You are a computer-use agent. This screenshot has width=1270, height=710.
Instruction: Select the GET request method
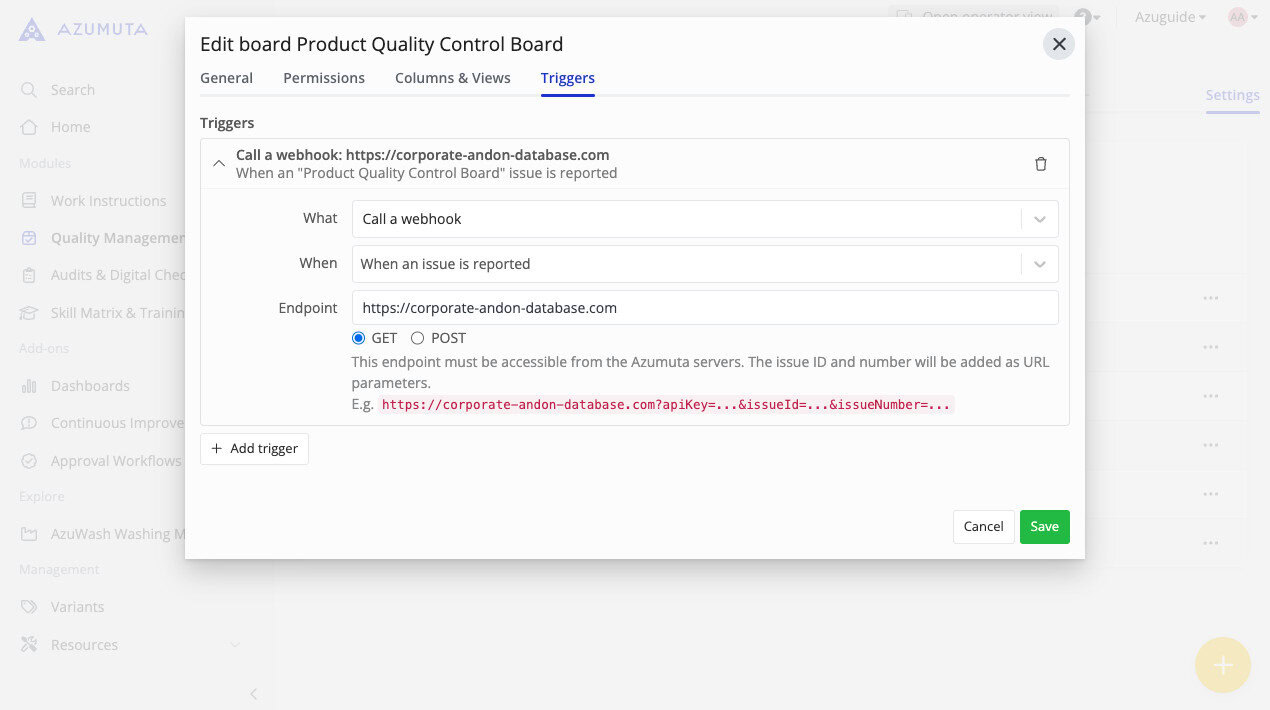(359, 338)
